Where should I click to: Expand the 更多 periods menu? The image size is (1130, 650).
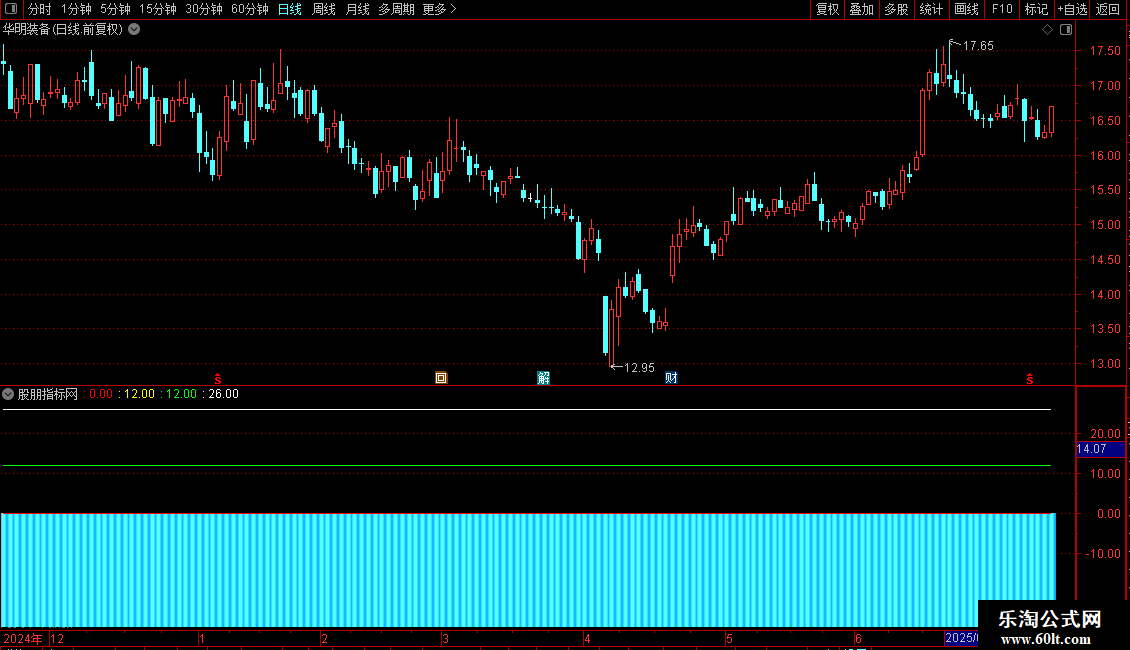[x=439, y=9]
